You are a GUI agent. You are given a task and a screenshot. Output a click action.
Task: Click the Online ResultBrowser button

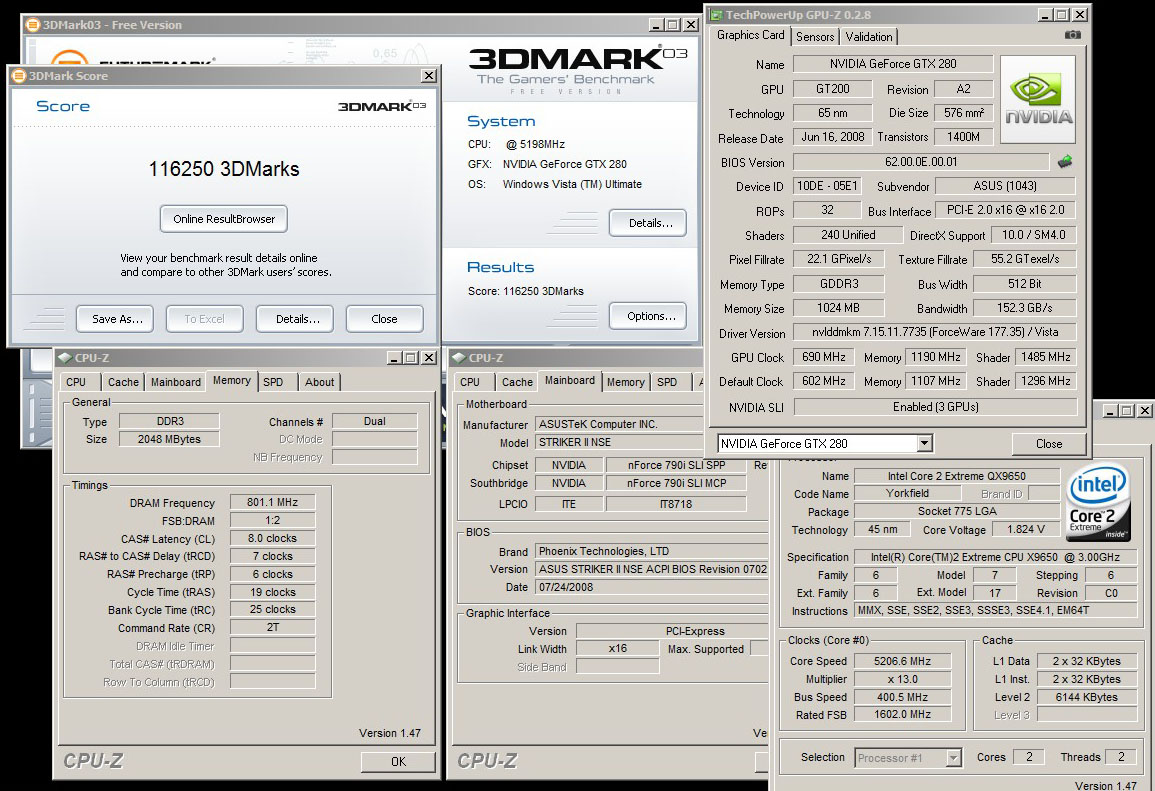coord(224,219)
